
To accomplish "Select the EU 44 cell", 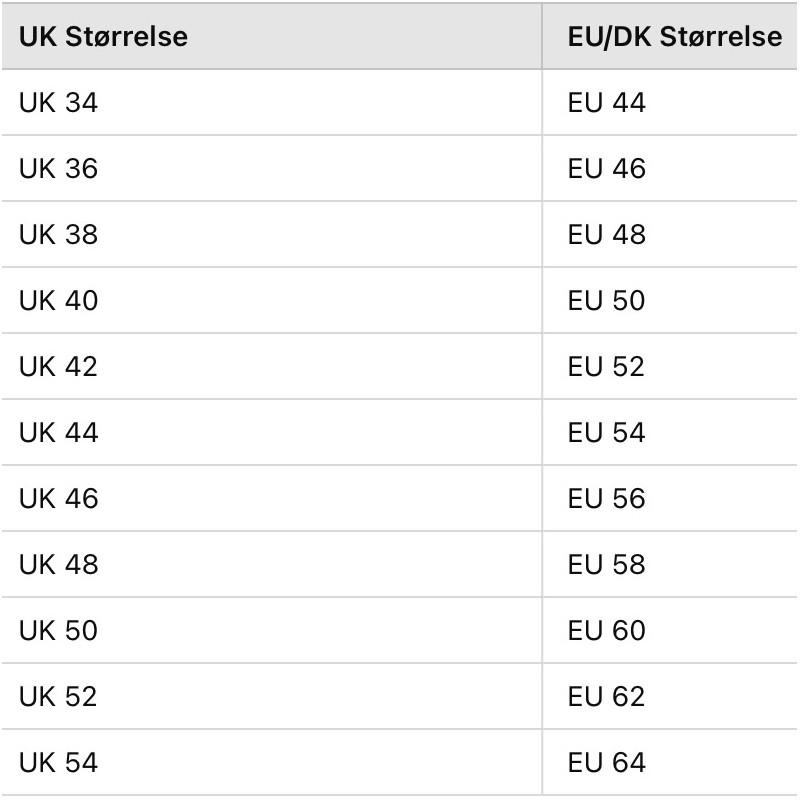I will click(x=670, y=102).
